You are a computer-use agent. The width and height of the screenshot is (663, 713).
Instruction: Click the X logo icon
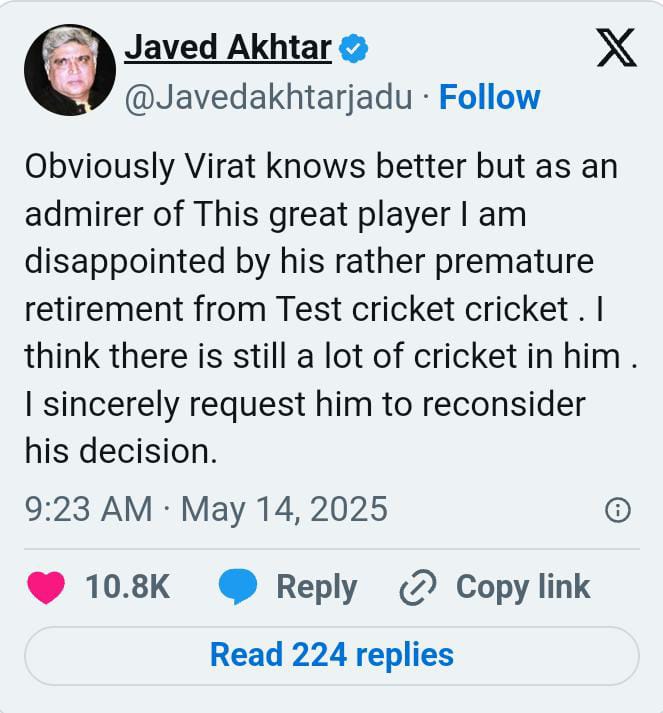click(x=616, y=47)
